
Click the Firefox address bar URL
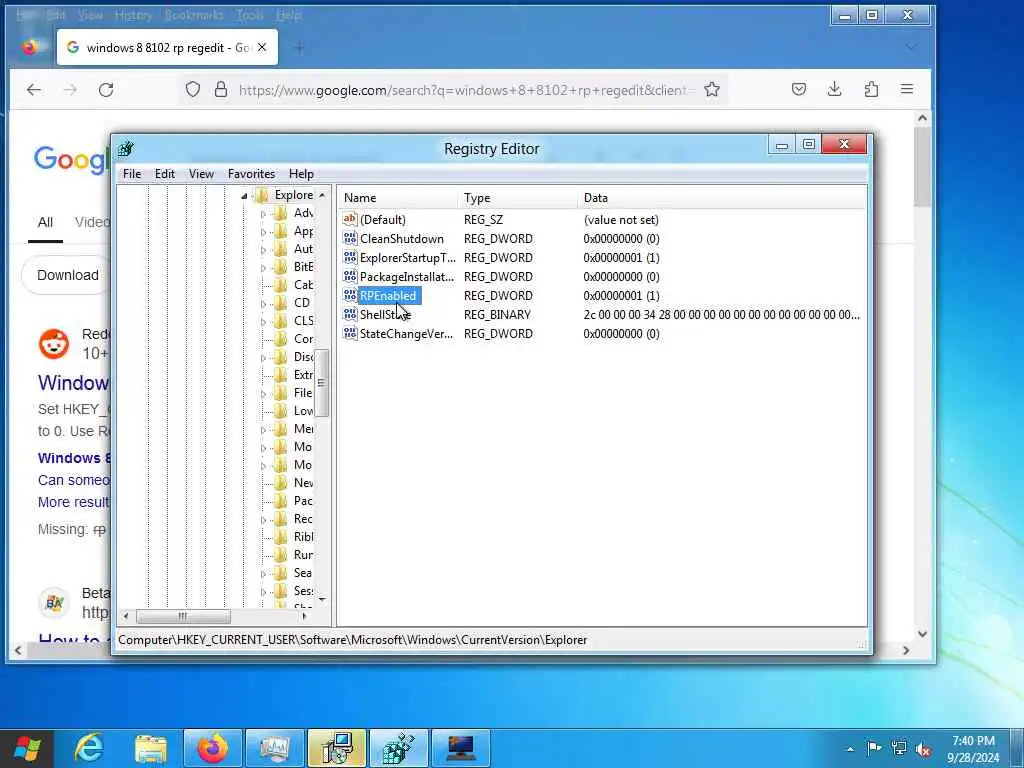coord(464,90)
